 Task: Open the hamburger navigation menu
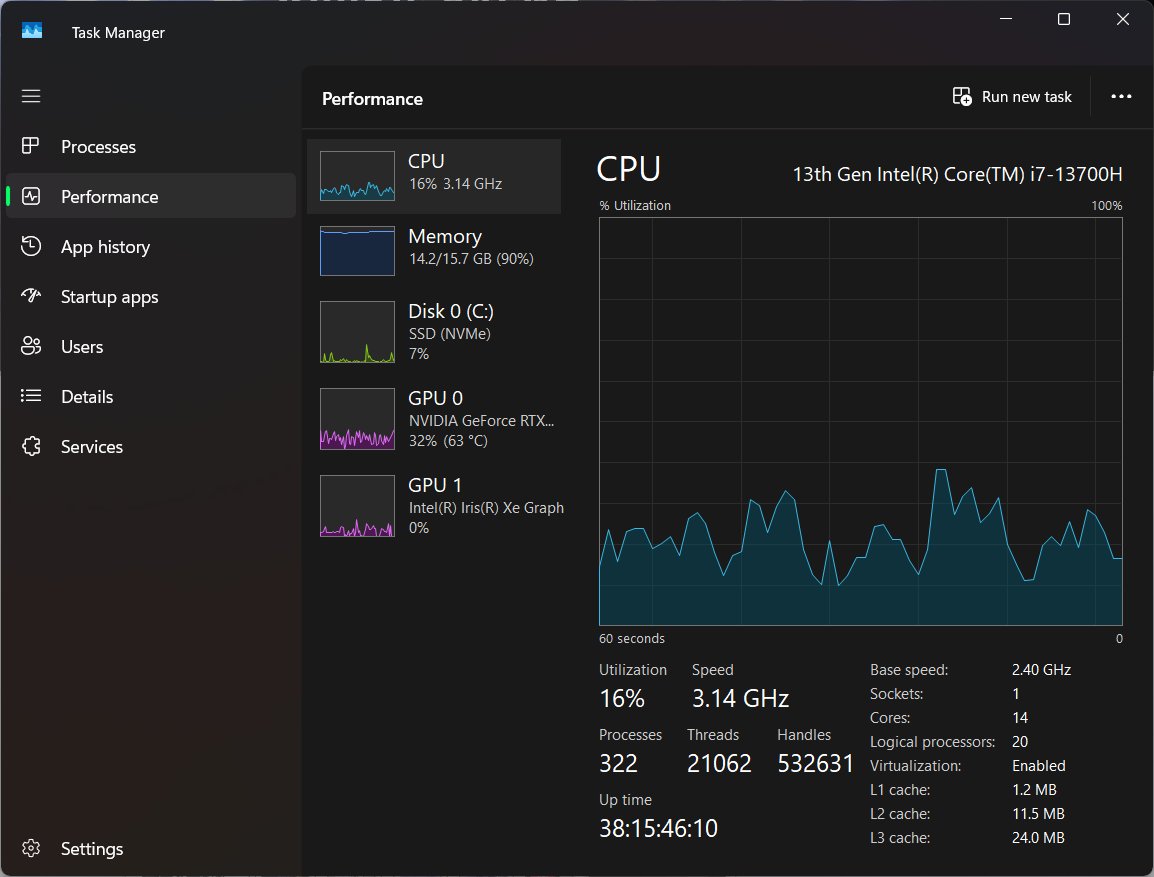click(x=31, y=96)
